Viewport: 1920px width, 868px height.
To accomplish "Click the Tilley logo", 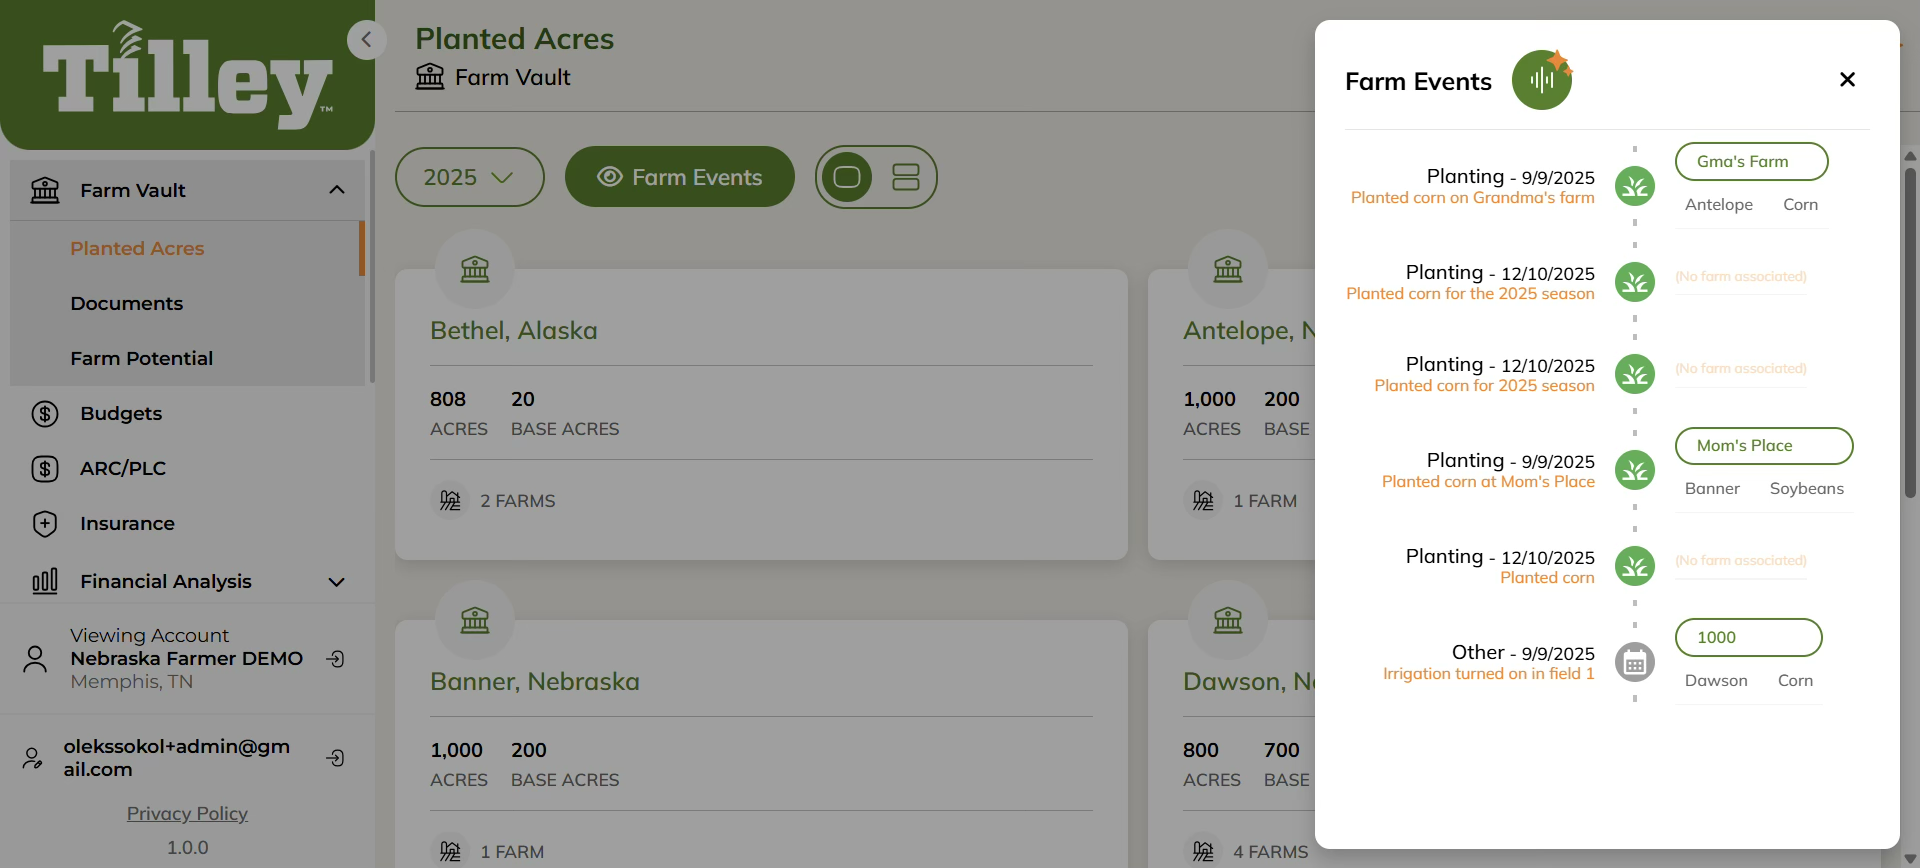I will 188,76.
